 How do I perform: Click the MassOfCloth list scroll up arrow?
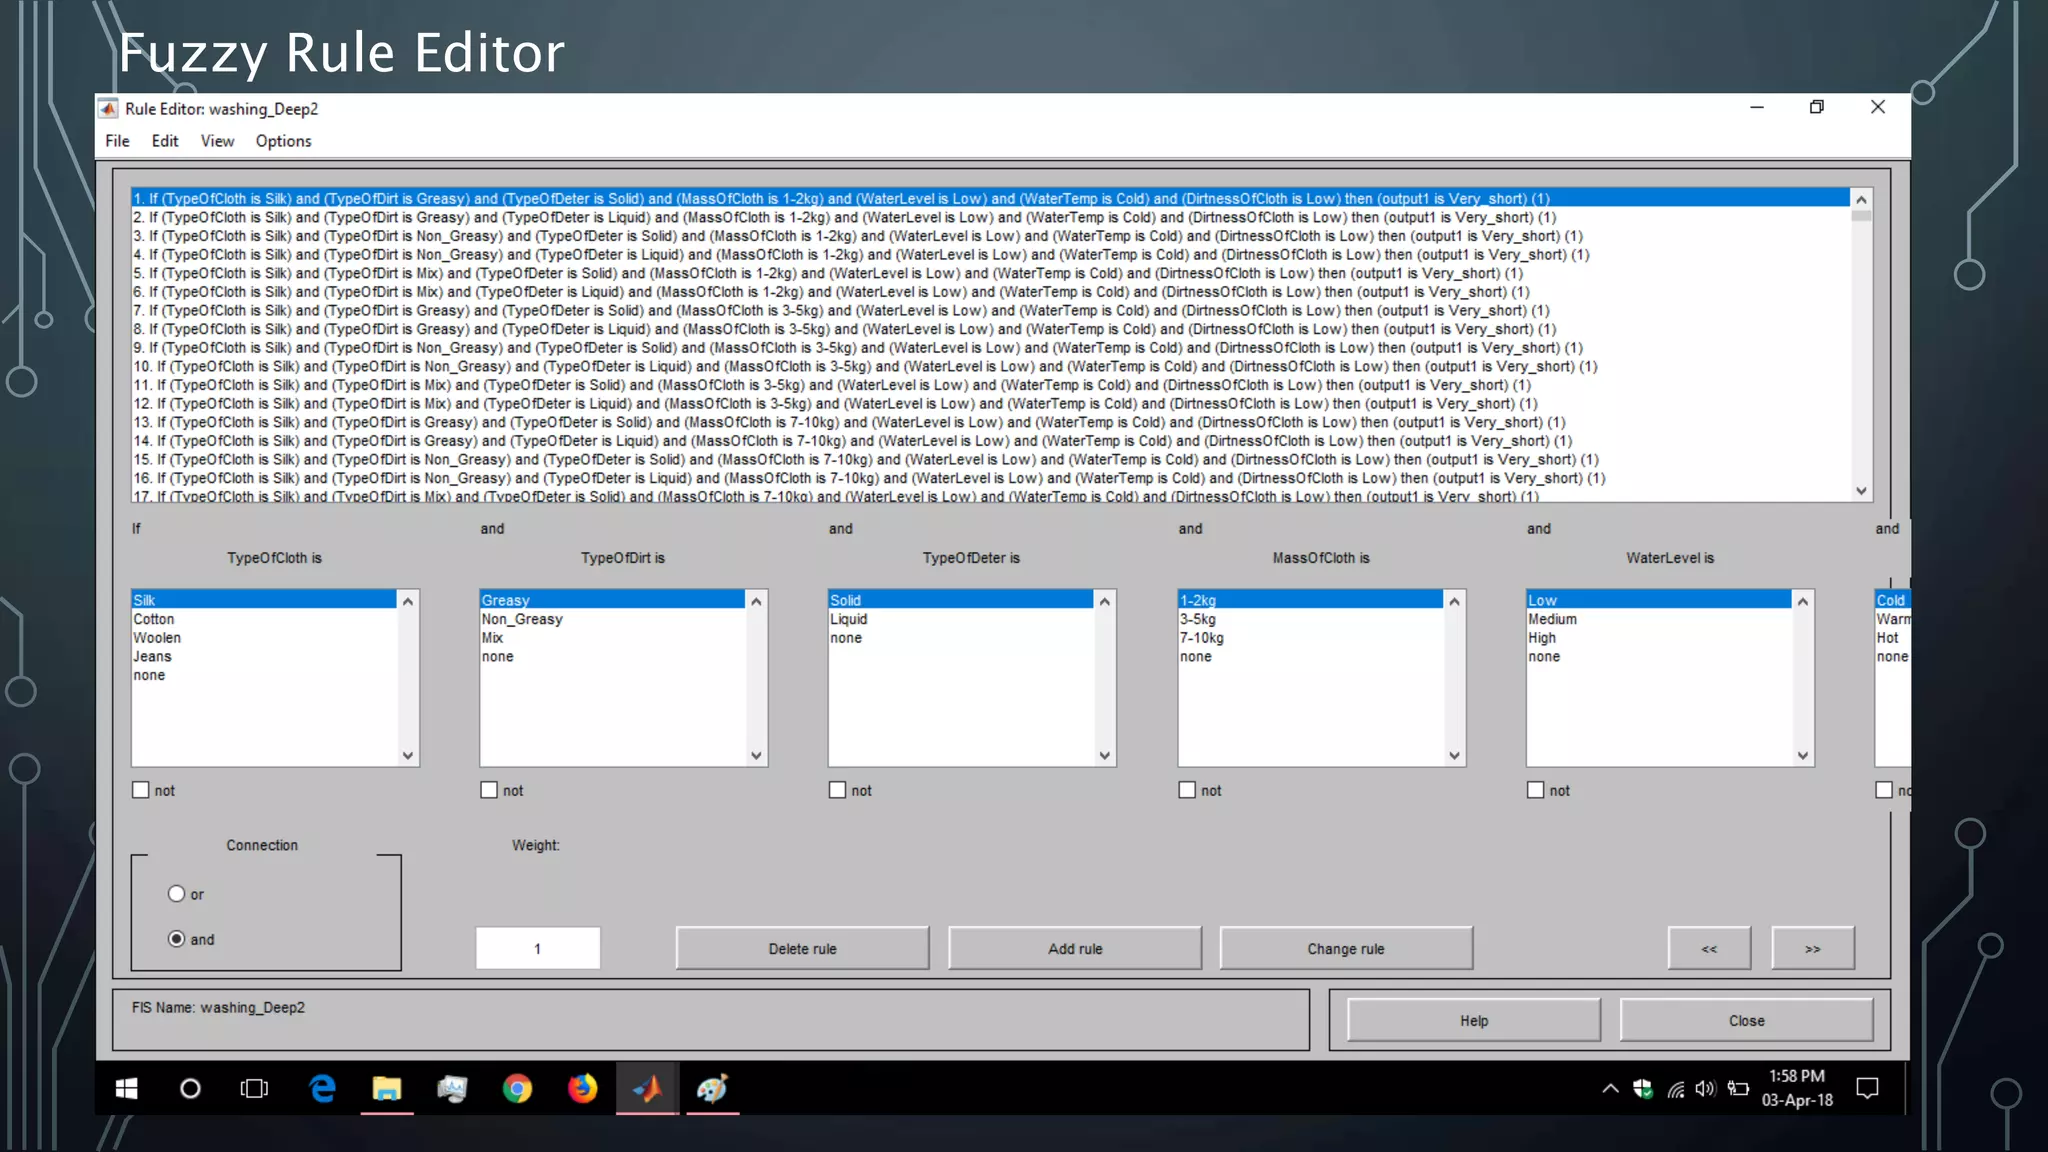coord(1454,601)
